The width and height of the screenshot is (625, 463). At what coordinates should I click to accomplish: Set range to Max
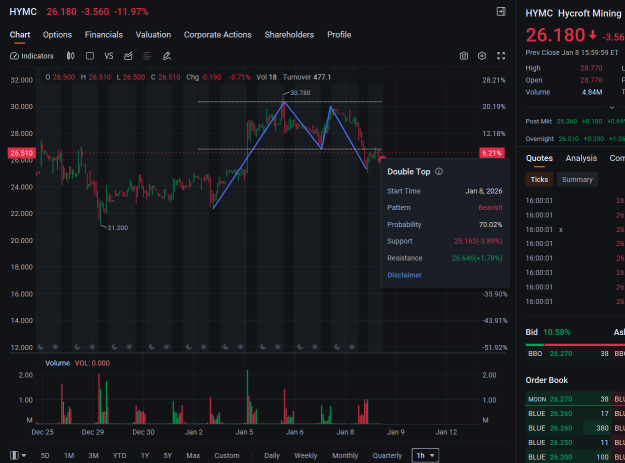pyautogui.click(x=193, y=455)
